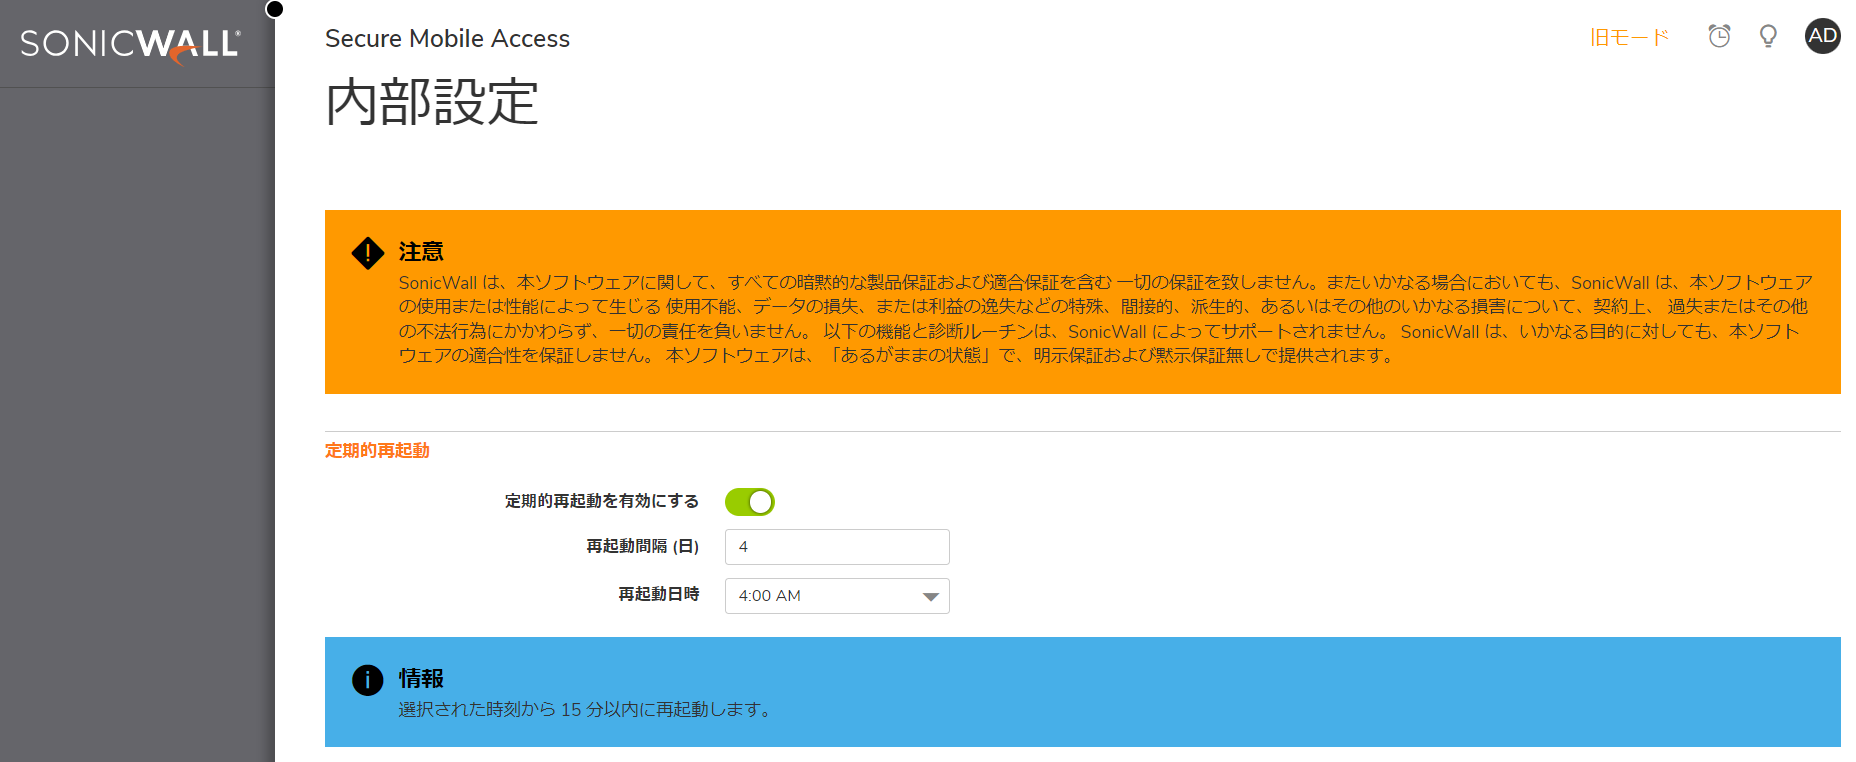Click the sidebar collapse dot handle
Image resolution: width=1856 pixels, height=762 pixels.
pos(274,9)
